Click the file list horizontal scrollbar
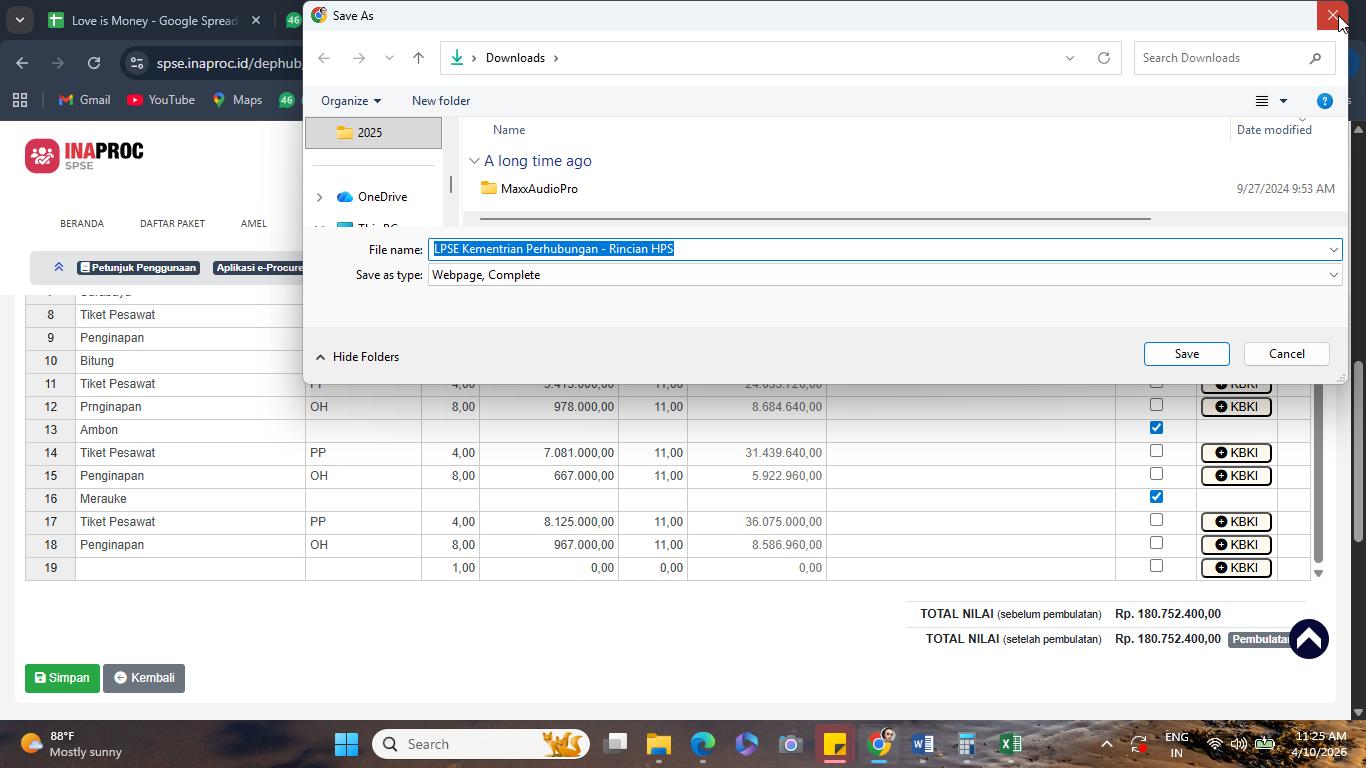Image resolution: width=1366 pixels, height=768 pixels. tap(814, 218)
